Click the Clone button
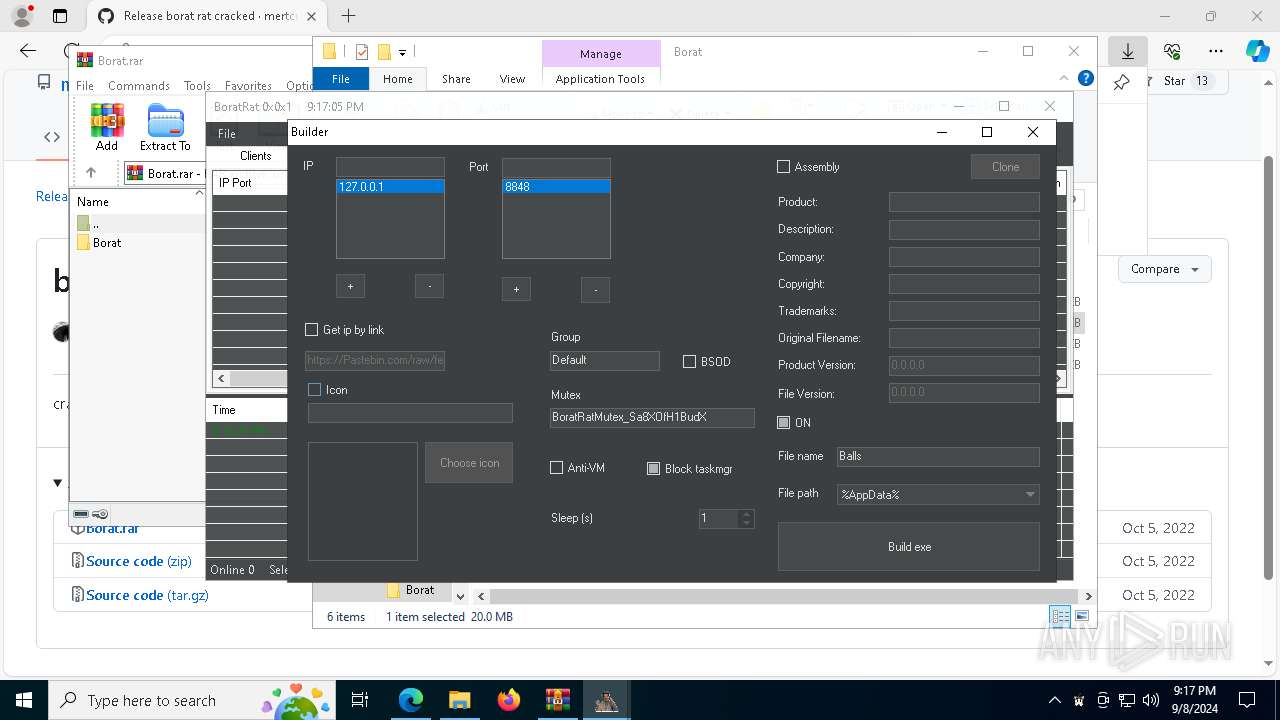This screenshot has height=720, width=1280. click(x=1005, y=167)
